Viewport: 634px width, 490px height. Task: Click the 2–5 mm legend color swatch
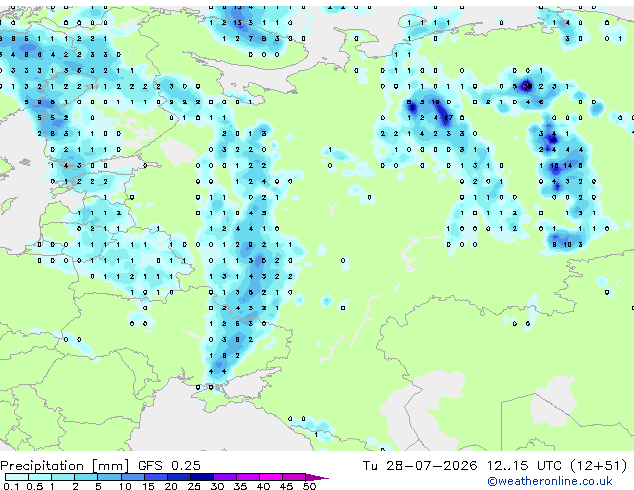[x=86, y=477]
